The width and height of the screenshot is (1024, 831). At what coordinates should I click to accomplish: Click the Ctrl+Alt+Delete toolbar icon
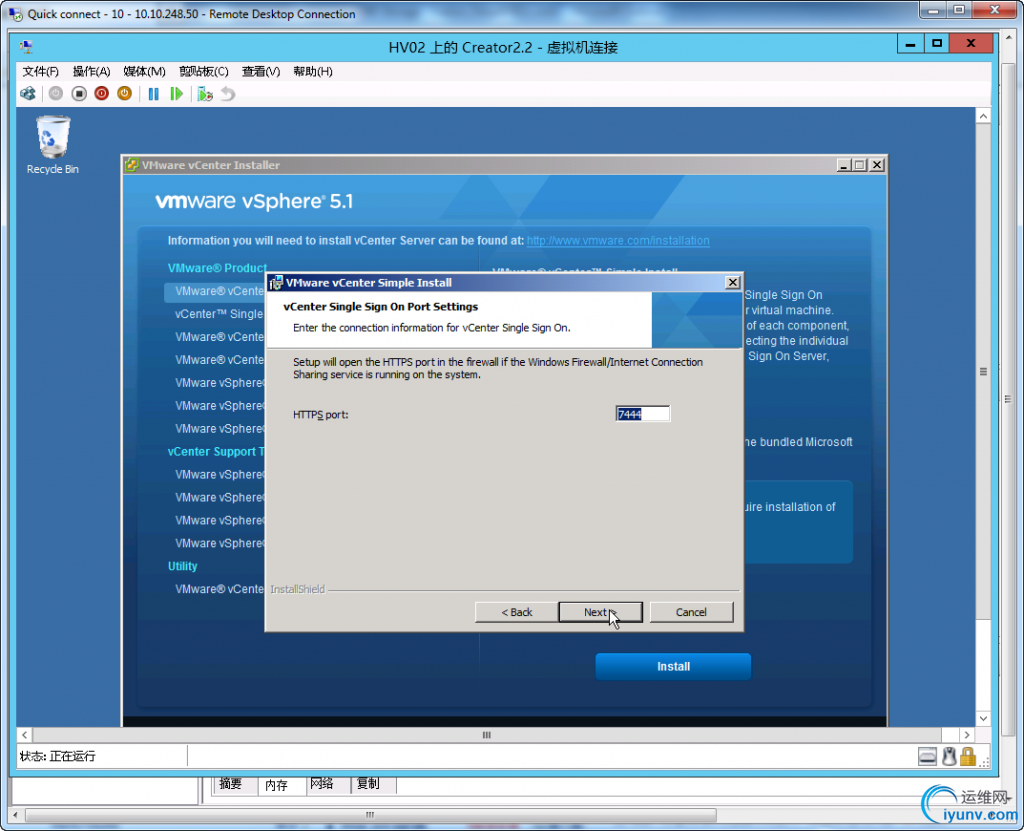point(28,93)
